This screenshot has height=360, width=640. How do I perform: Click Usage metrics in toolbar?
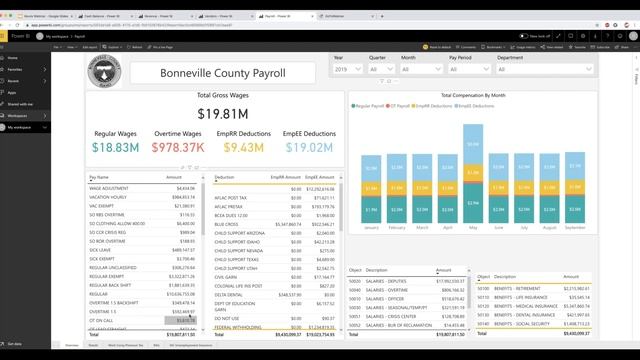(523, 47)
